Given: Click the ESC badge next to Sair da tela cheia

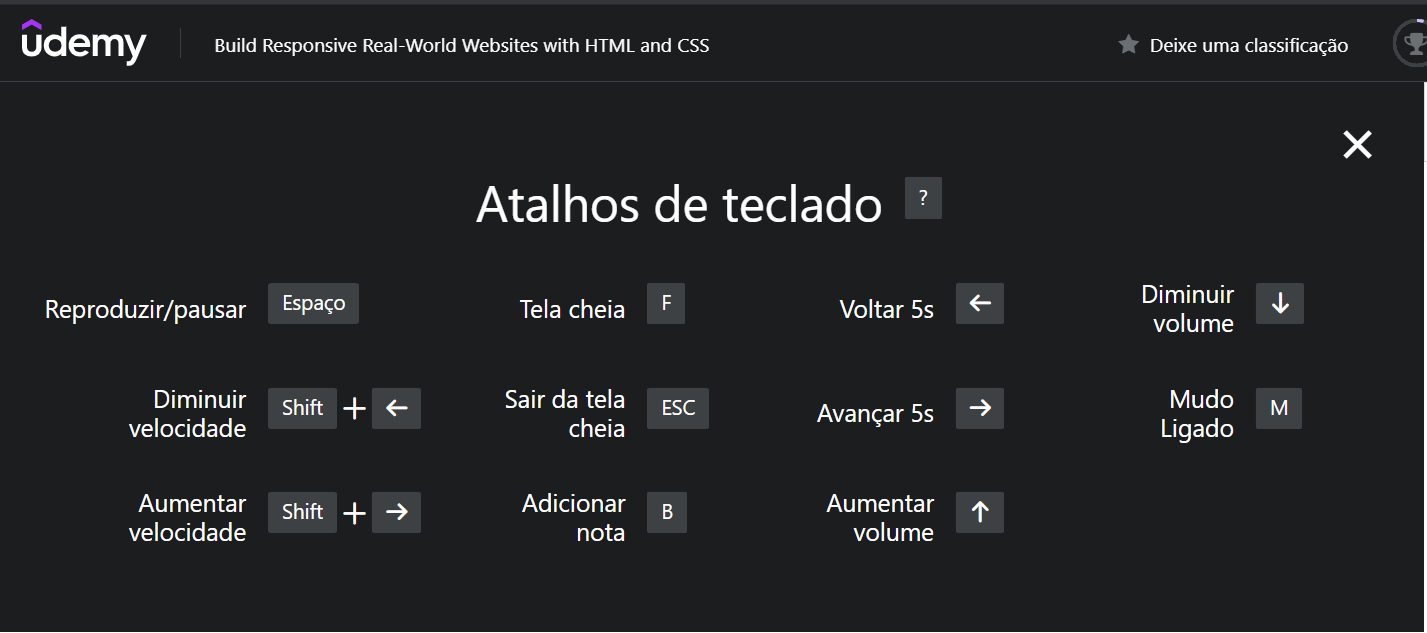Looking at the screenshot, I should click(x=677, y=408).
